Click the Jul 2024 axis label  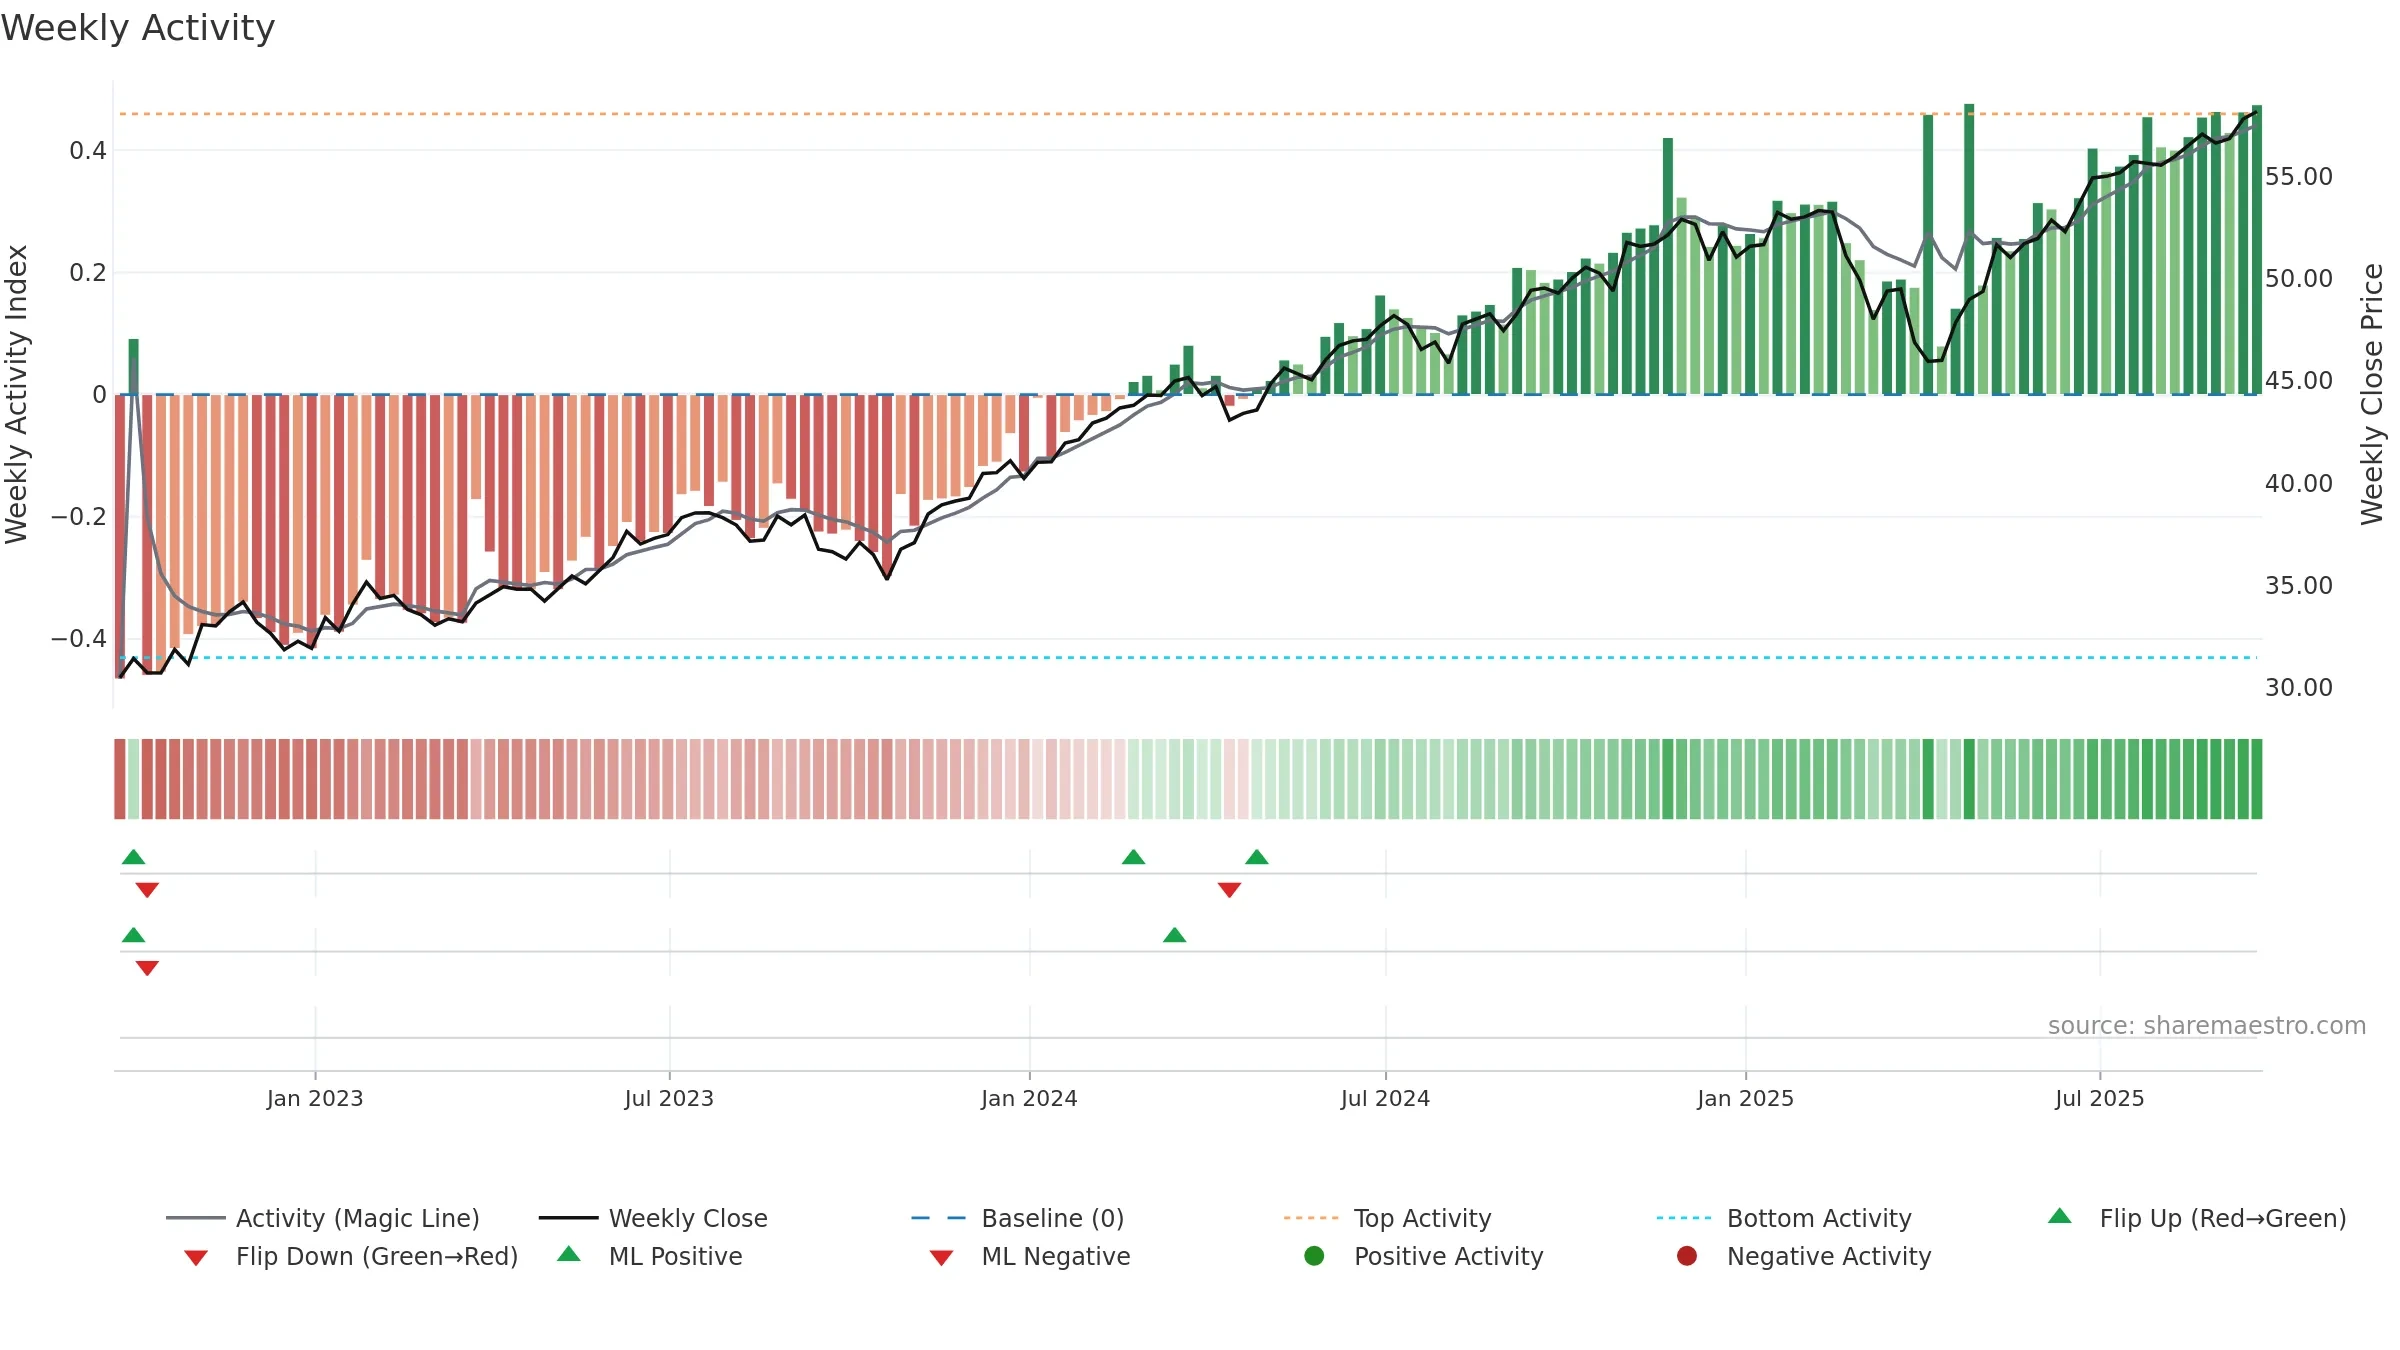pyautogui.click(x=1385, y=1099)
